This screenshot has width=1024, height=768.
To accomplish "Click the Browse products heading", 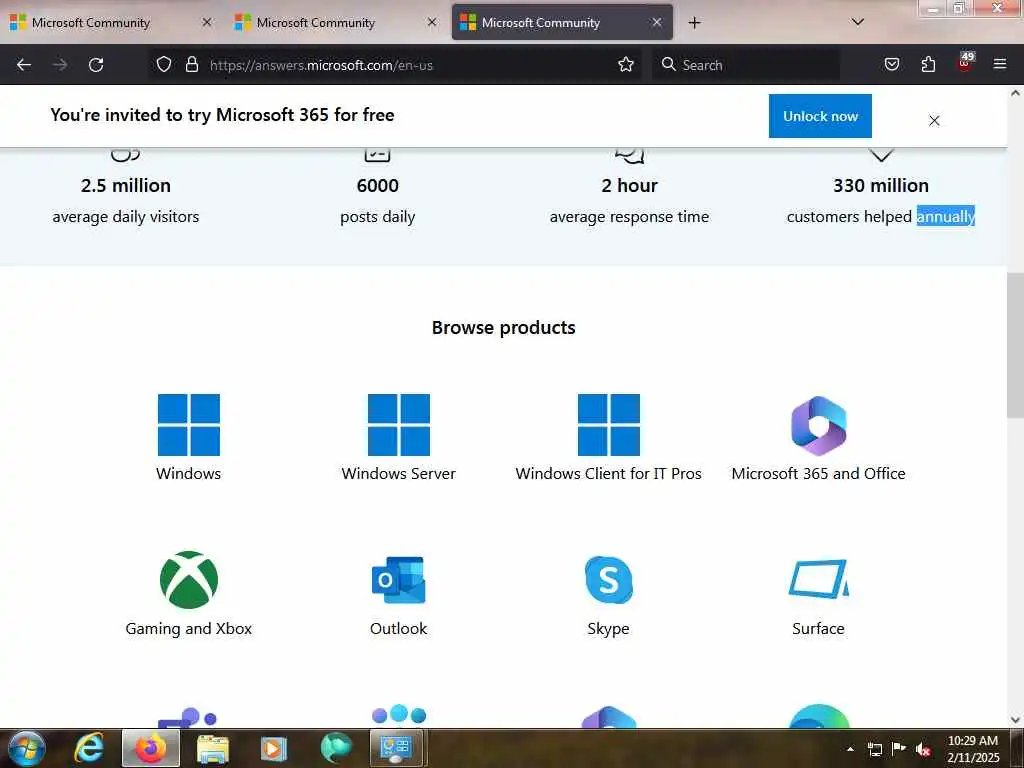I will pos(504,328).
